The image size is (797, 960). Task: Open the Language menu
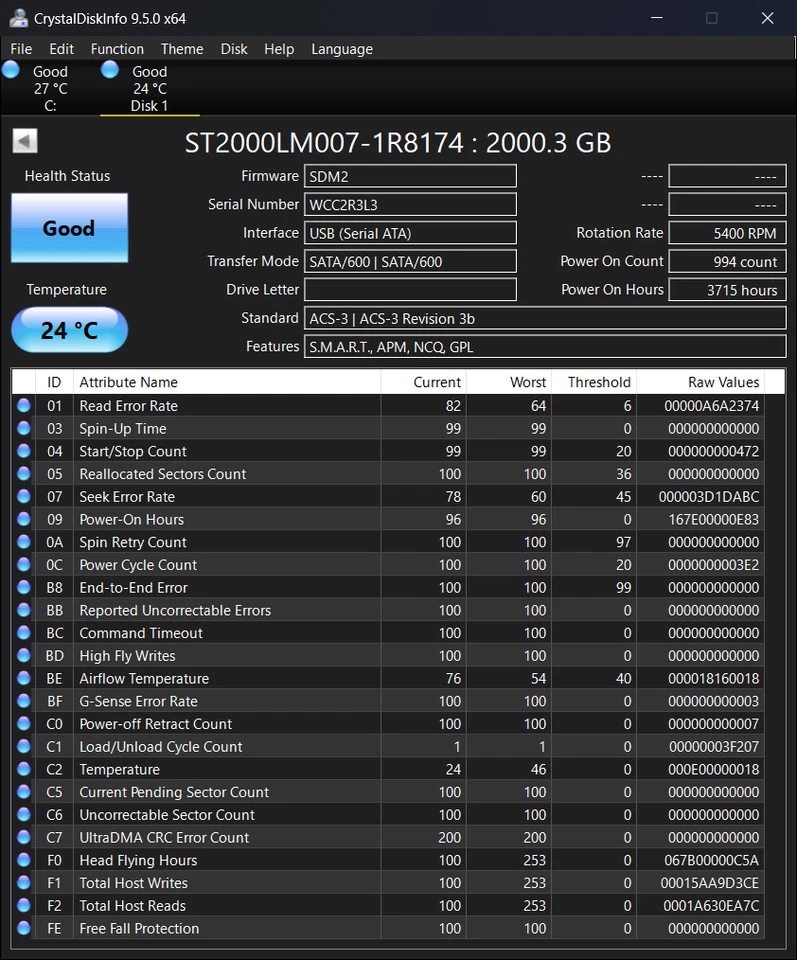342,49
